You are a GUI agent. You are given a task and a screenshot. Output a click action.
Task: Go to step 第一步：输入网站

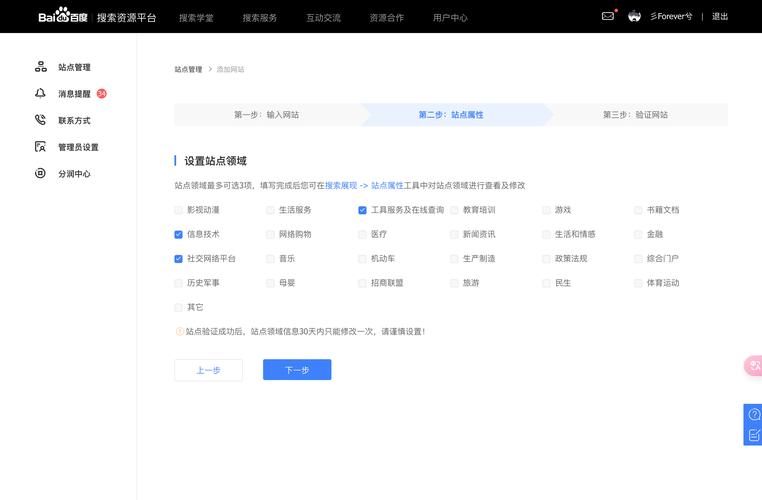point(266,115)
